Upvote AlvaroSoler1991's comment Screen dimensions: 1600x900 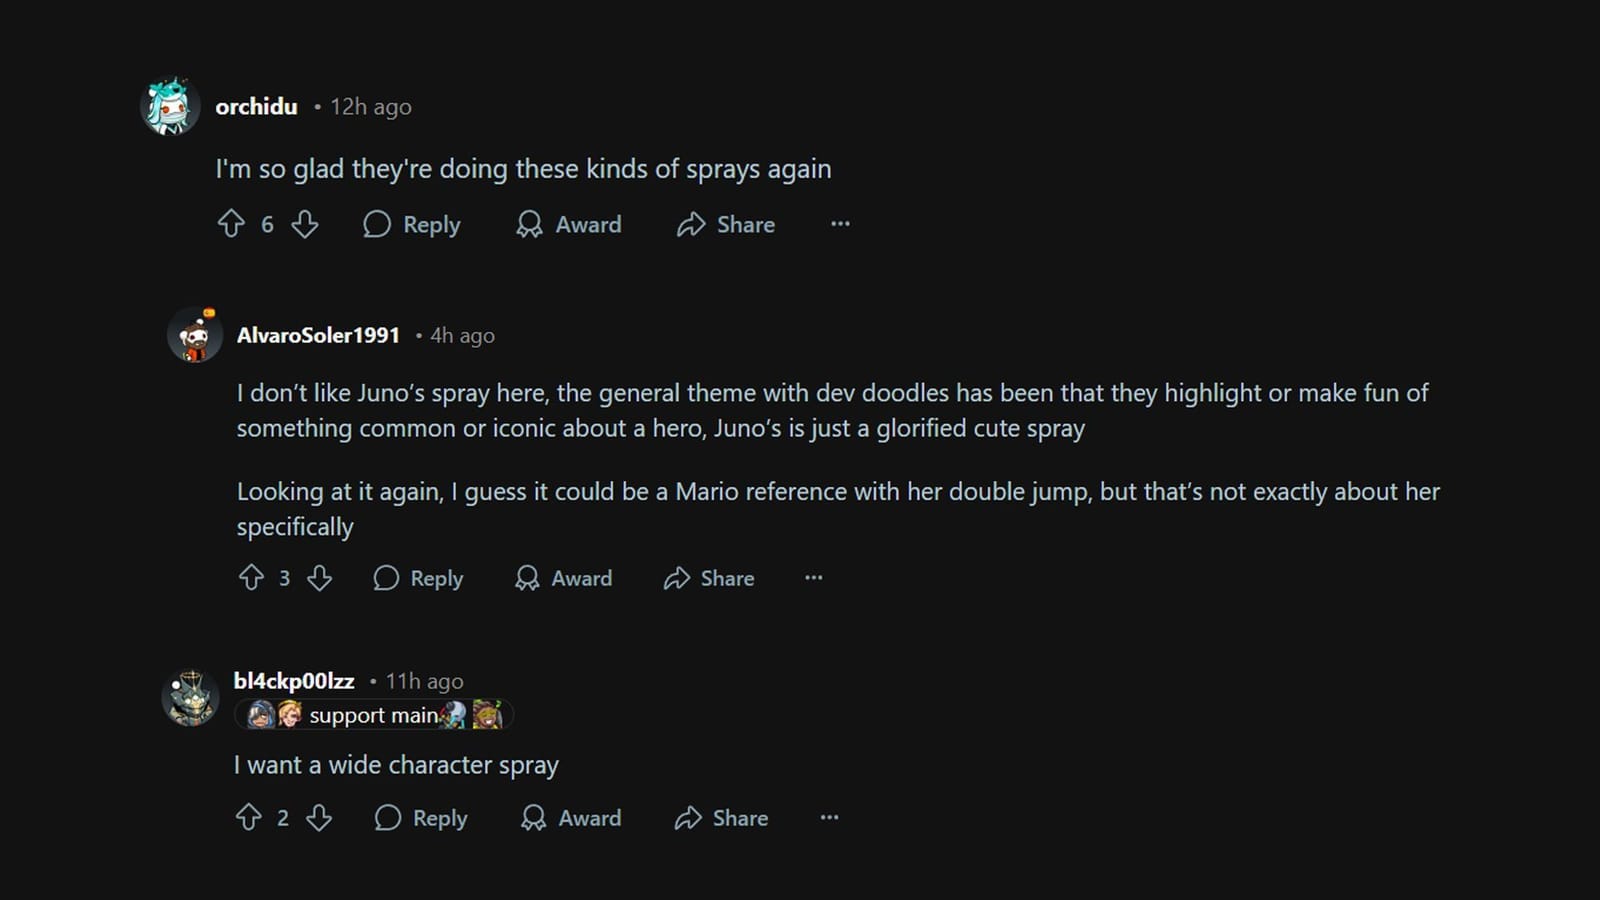(x=251, y=578)
